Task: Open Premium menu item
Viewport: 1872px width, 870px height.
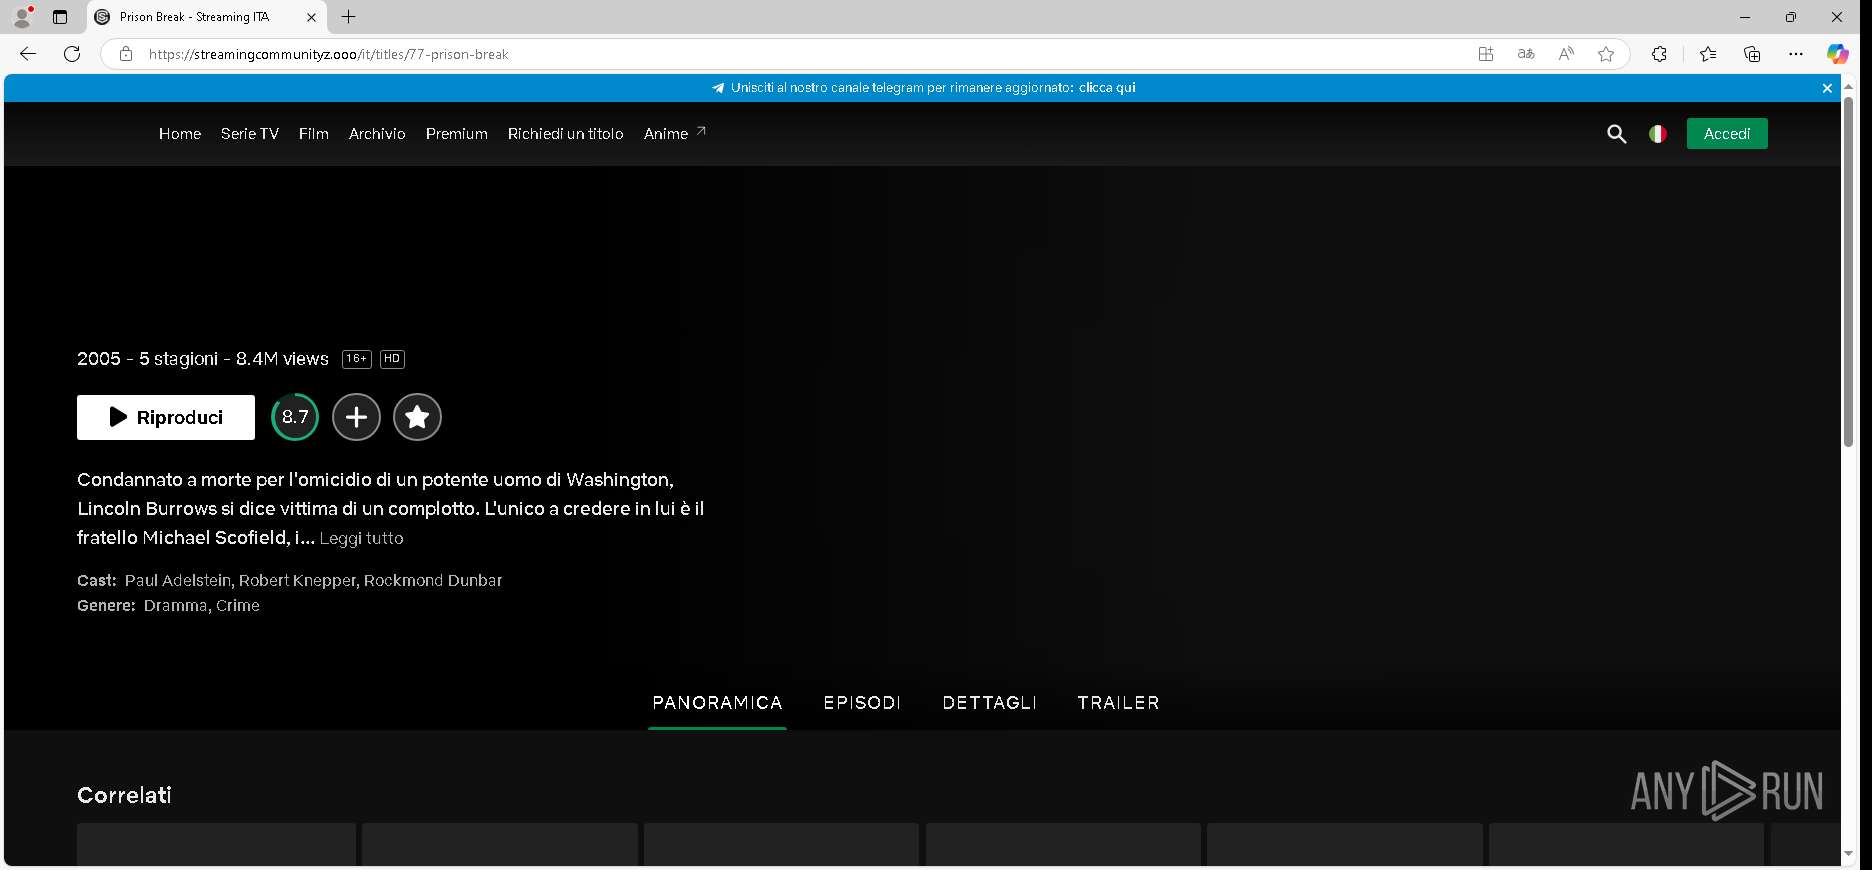Action: pos(457,134)
